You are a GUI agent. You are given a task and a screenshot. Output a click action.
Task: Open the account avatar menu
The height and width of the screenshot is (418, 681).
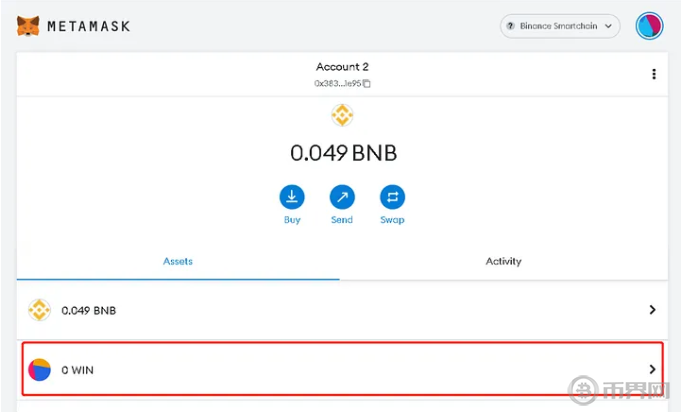pos(650,26)
